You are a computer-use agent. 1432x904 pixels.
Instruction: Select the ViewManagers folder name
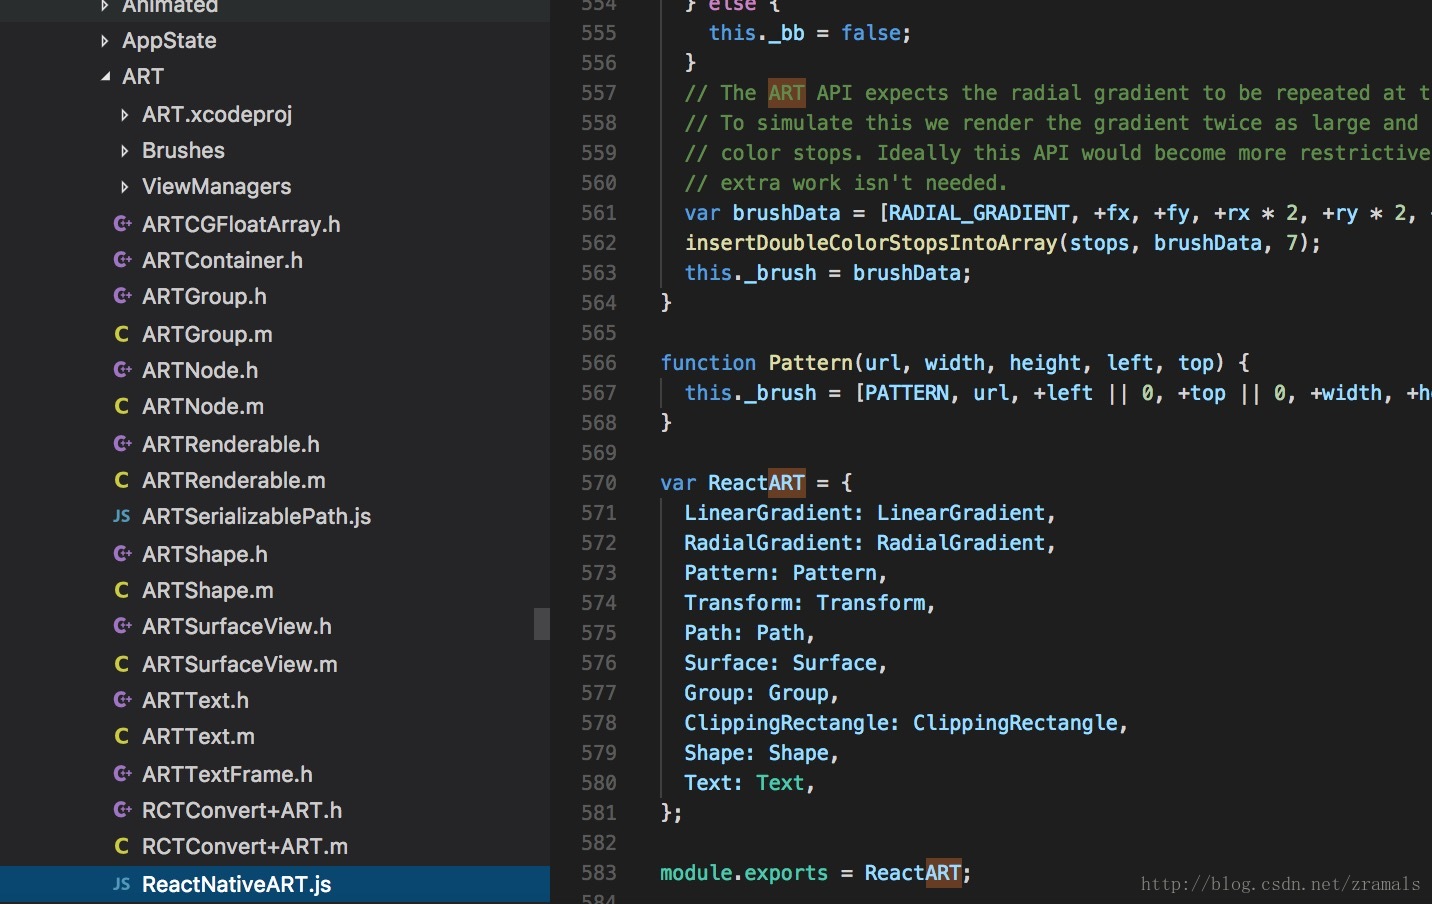click(x=216, y=187)
